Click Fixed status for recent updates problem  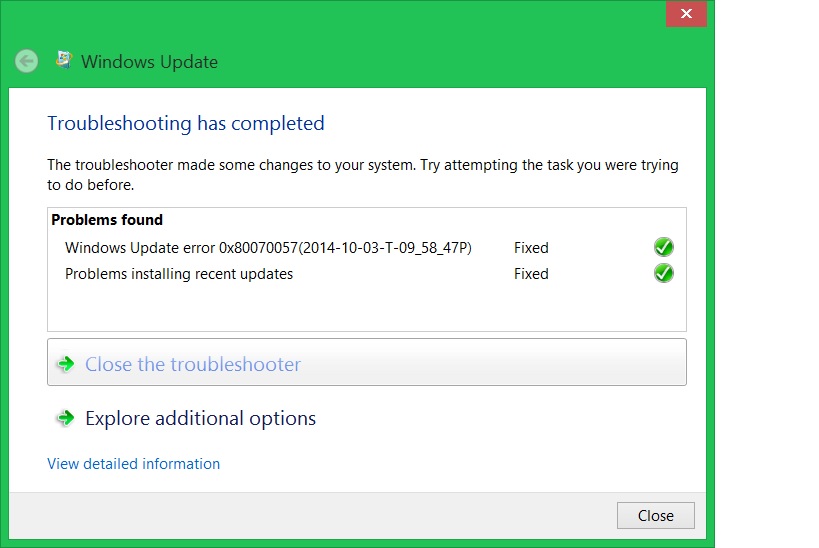[531, 274]
